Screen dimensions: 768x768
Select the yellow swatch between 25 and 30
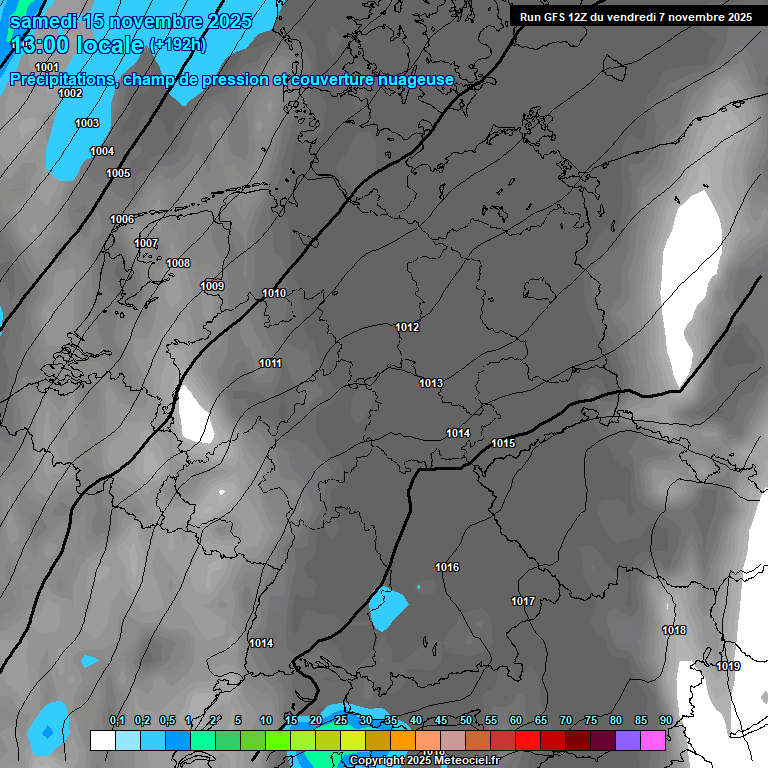[353, 740]
